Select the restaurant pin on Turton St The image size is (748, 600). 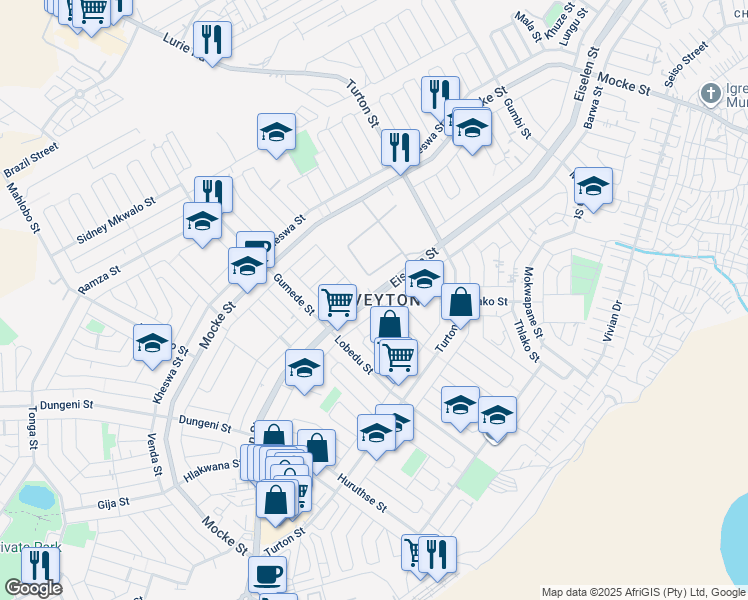point(400,147)
